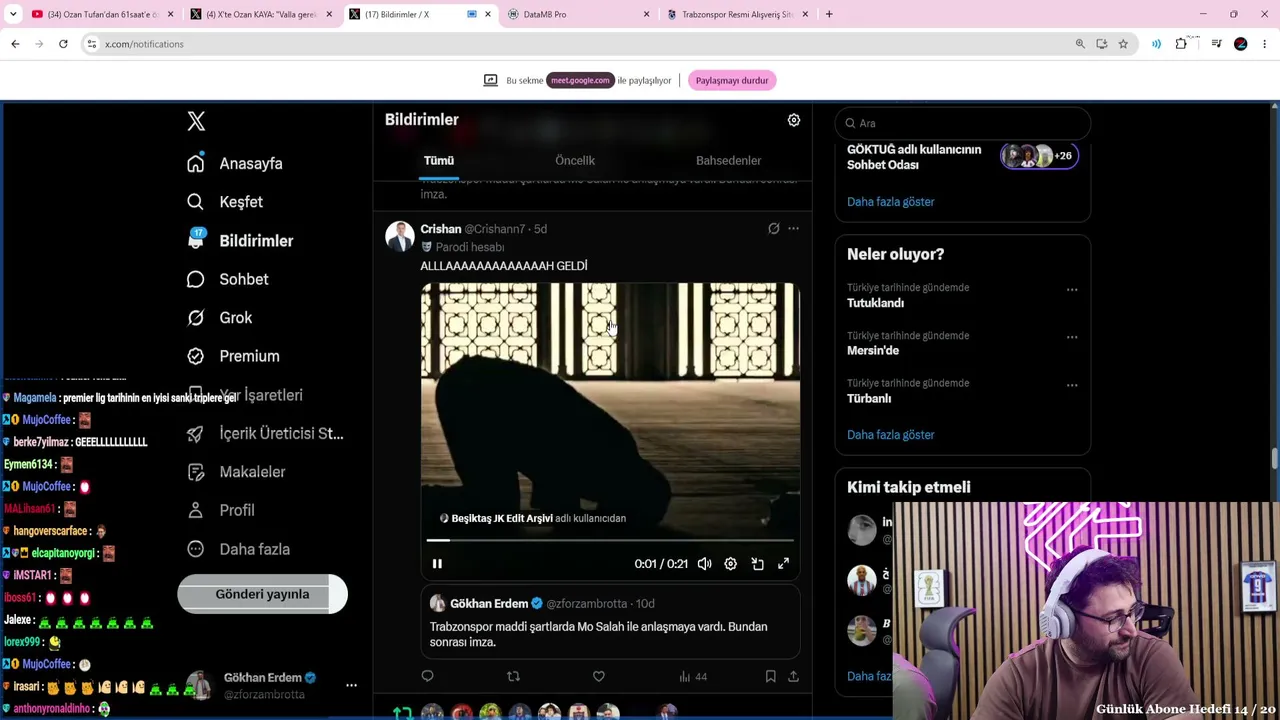This screenshot has height=720, width=1280.
Task: Open options for the Türbanlı trend
Action: coord(1072,385)
